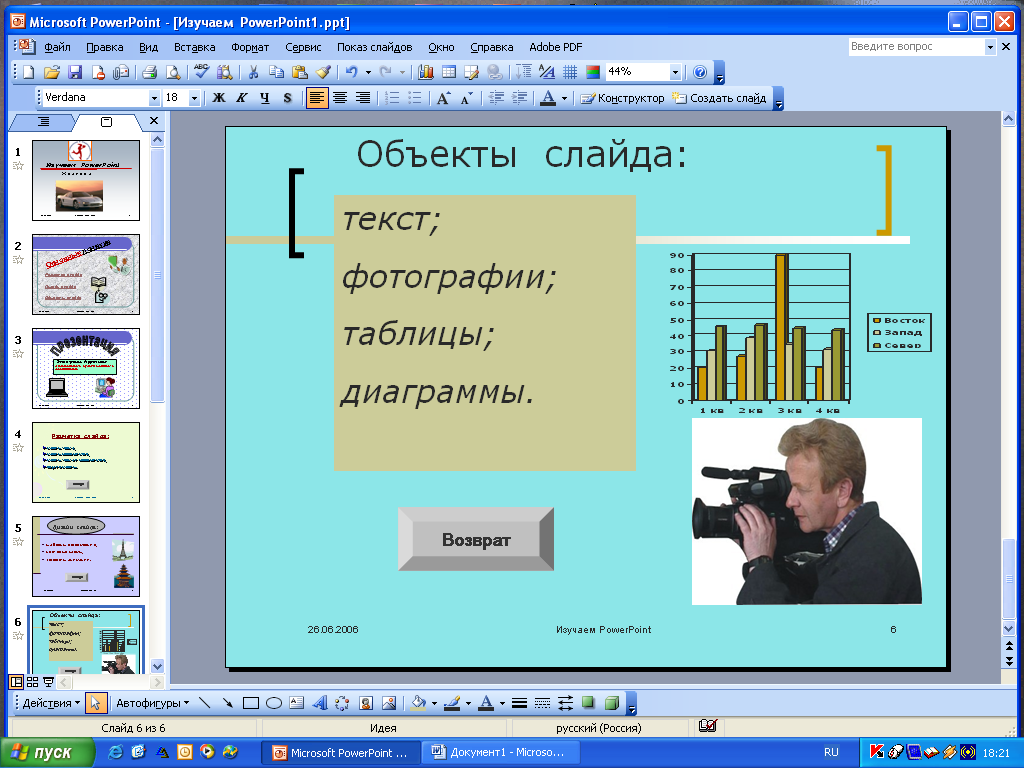Insert WordArt object
Viewport: 1024px width, 768px height.
(319, 703)
